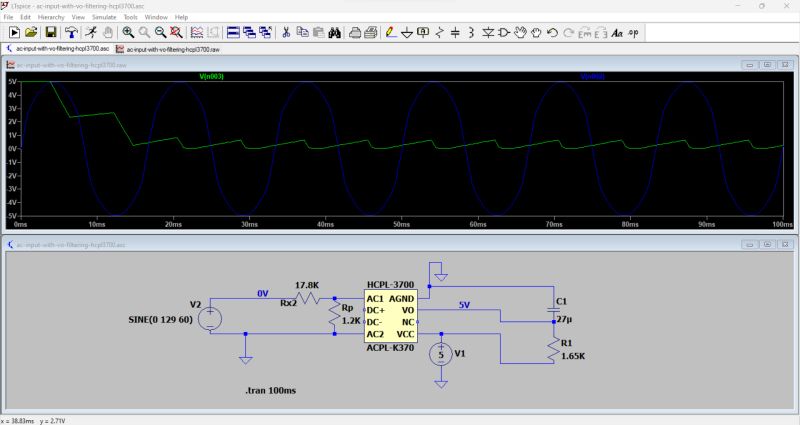This screenshot has height=425, width=800.
Task: Select the SPICE directive .op tool
Action: 633,33
